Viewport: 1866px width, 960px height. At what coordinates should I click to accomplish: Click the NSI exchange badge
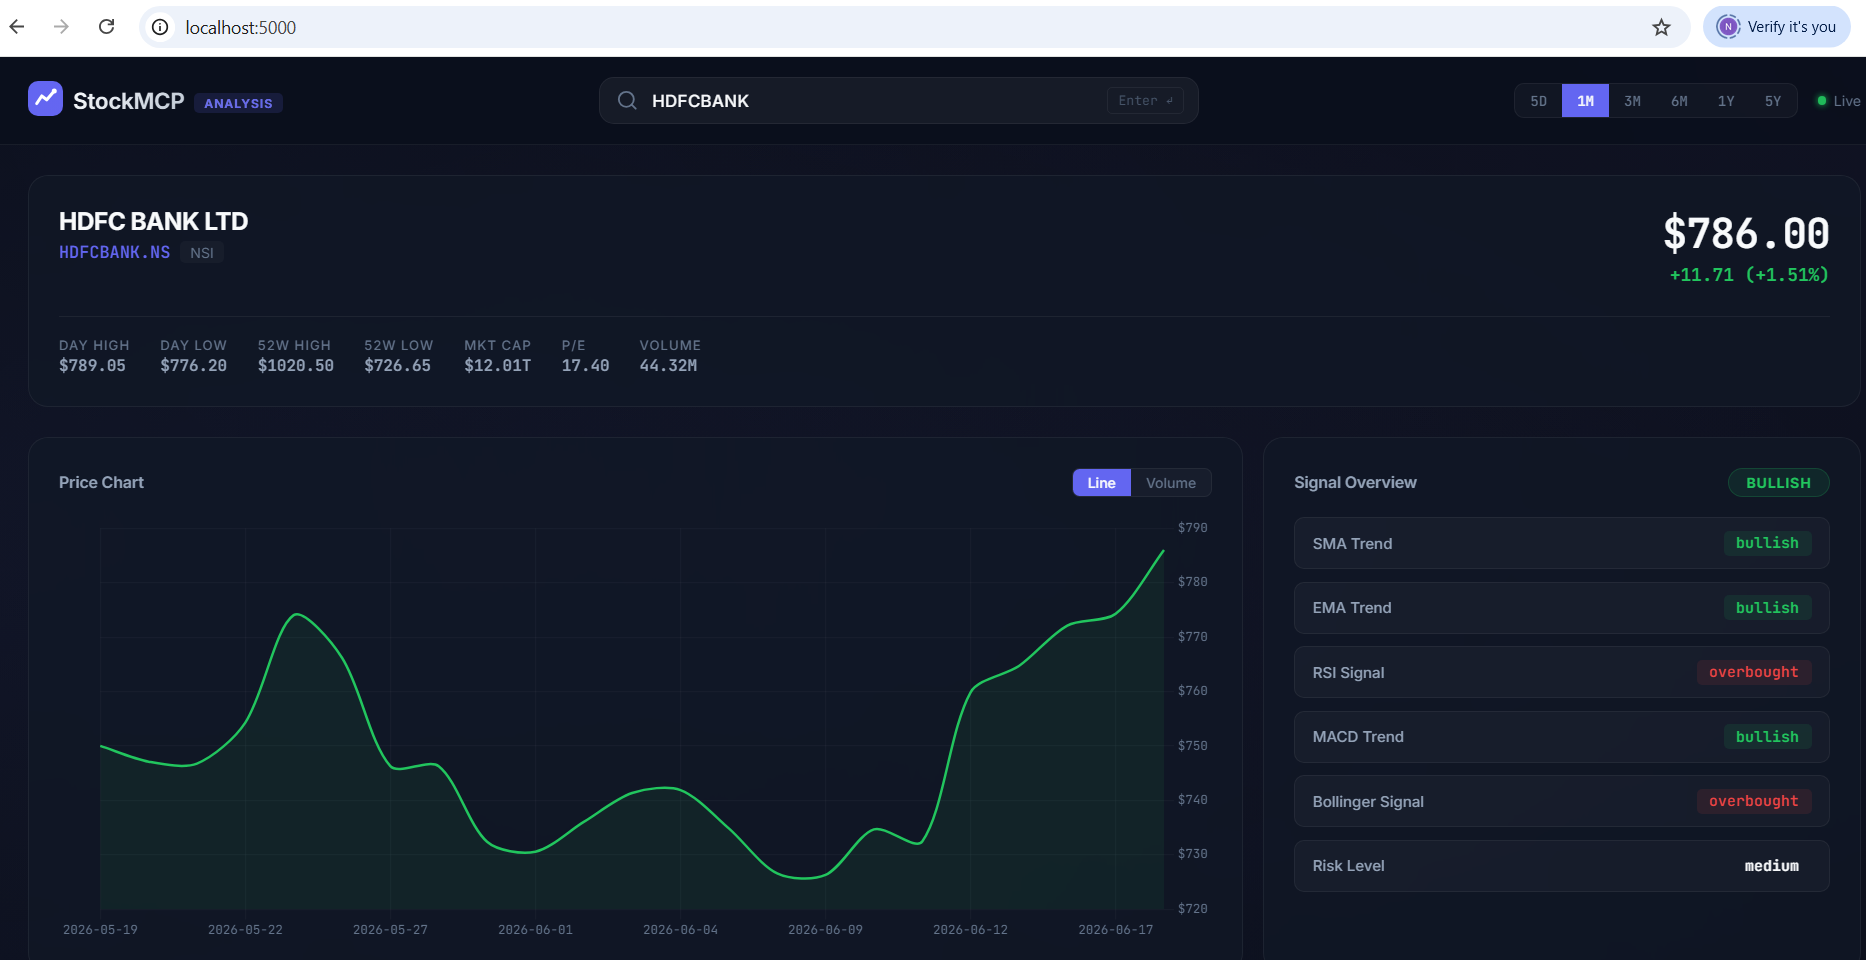(x=202, y=253)
